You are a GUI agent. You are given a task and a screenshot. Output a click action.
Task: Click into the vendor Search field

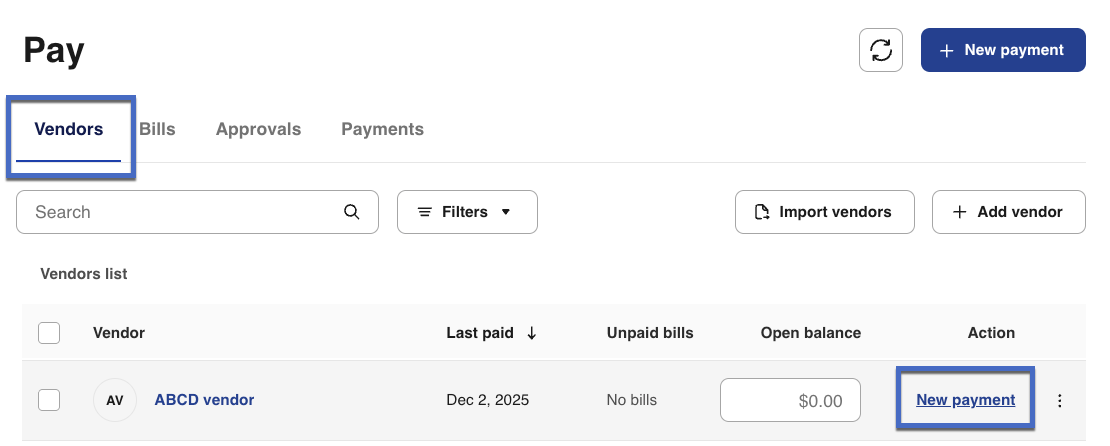185,212
